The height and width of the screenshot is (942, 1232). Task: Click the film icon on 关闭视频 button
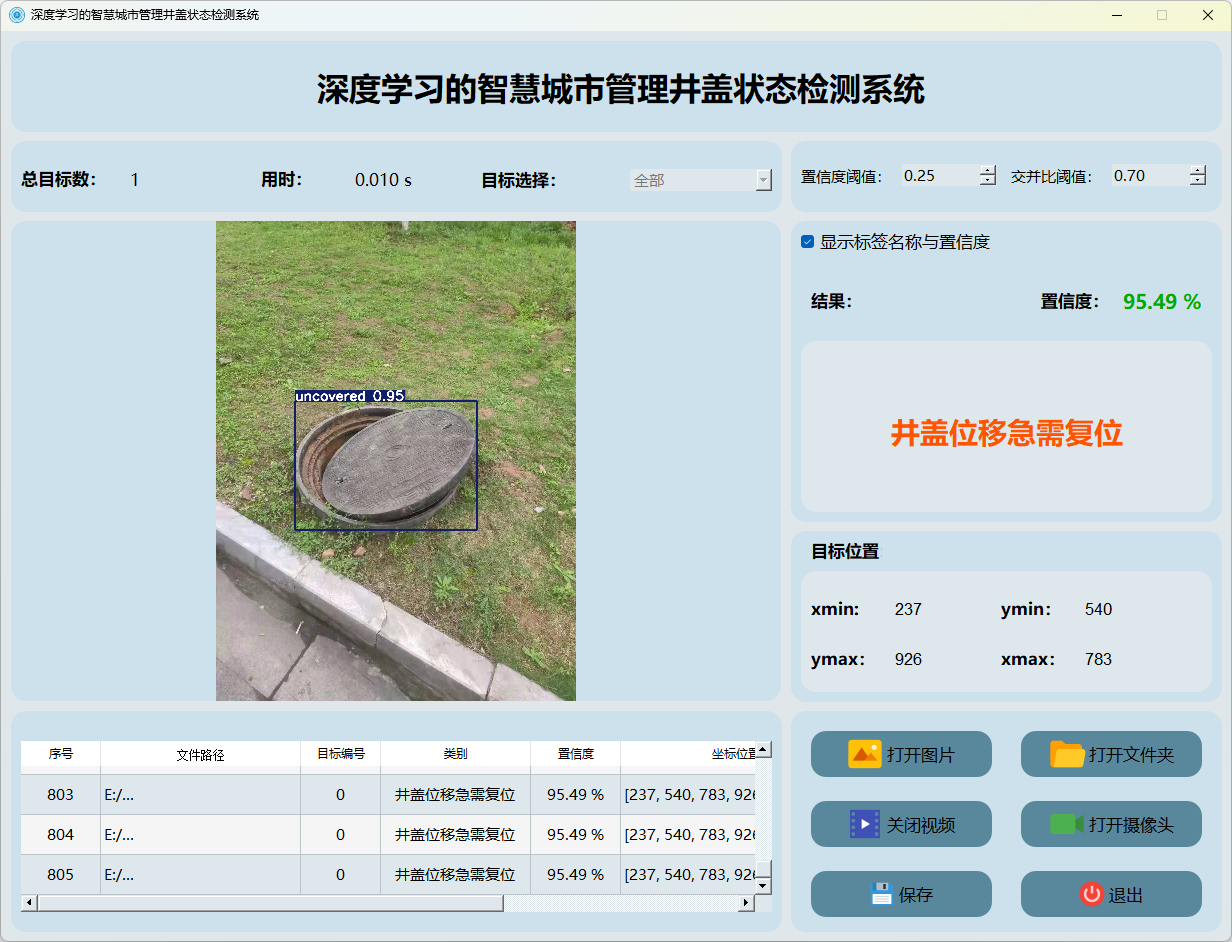pos(864,824)
